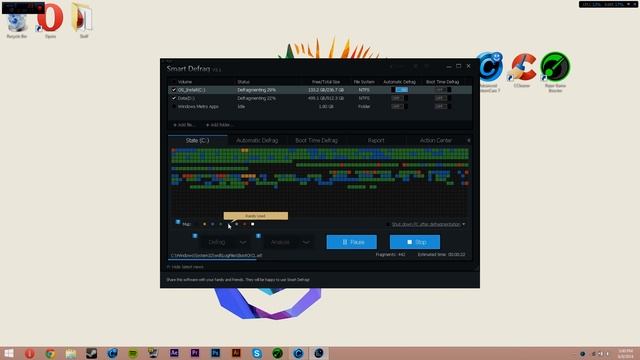Expand the Analyze button dropdown arrow
The height and width of the screenshot is (360, 640).
(306, 242)
